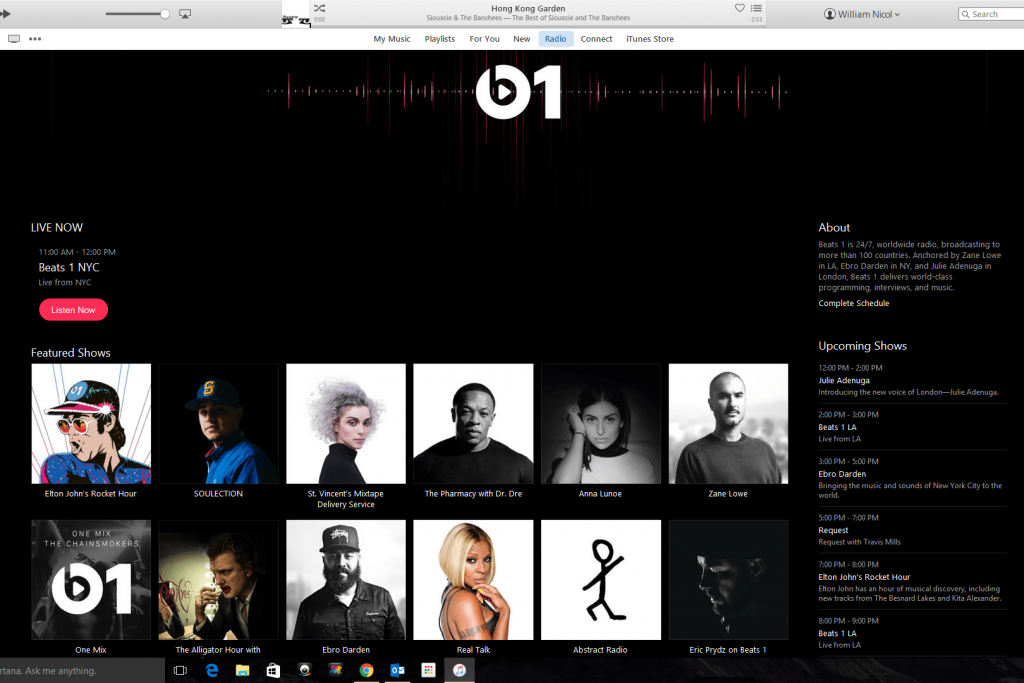Select Elton John's Rocket Hour upcoming listing
The image size is (1024, 683).
coord(864,577)
